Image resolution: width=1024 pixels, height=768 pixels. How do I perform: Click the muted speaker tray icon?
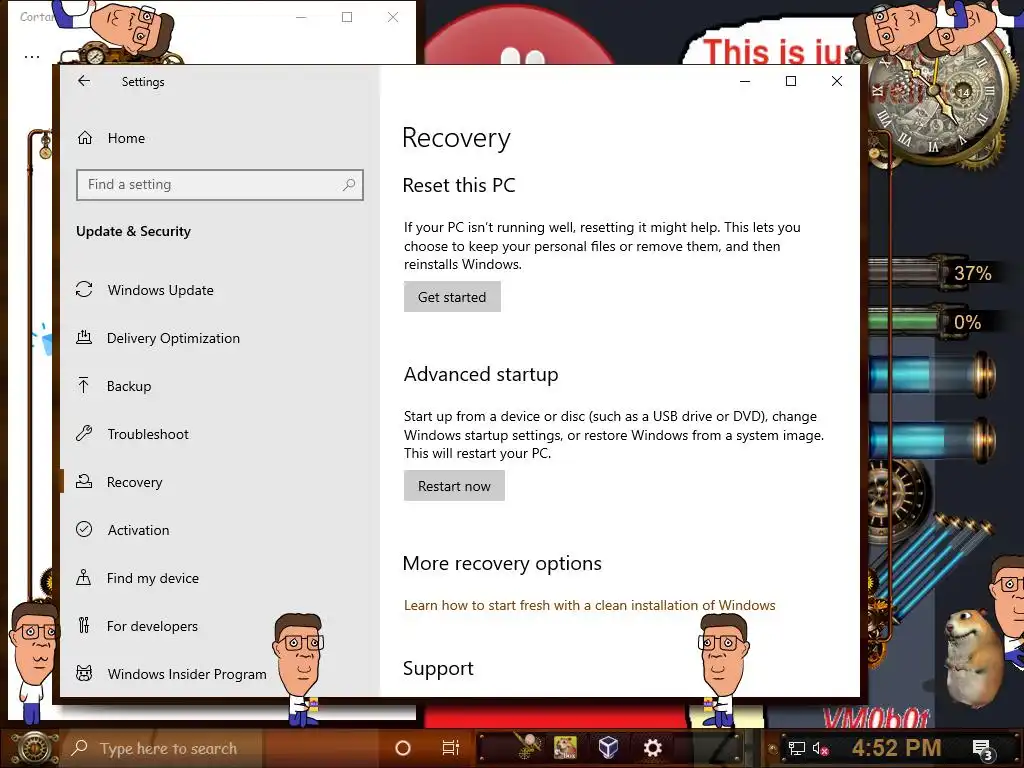[820, 748]
